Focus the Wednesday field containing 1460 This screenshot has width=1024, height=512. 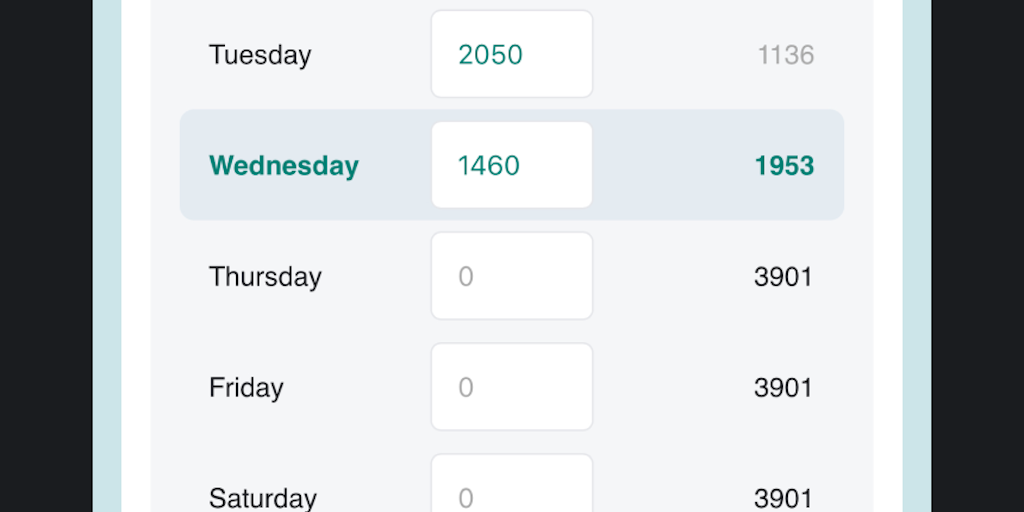[511, 165]
